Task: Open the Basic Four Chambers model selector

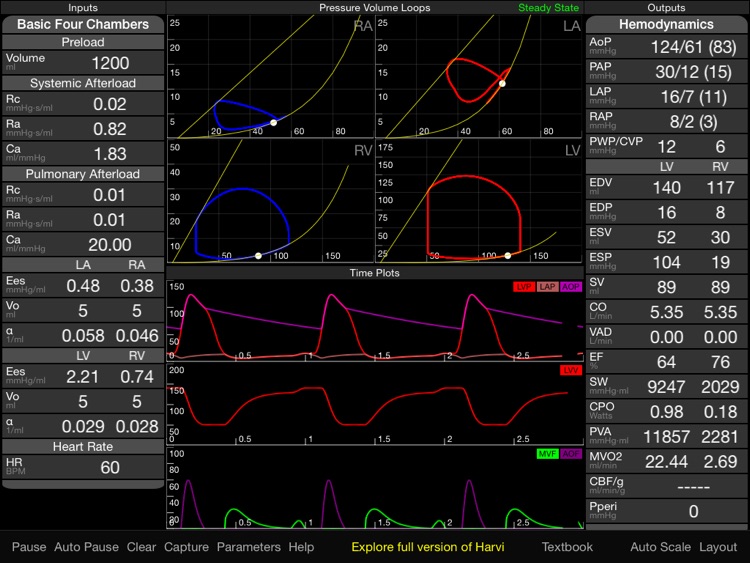Action: click(83, 24)
